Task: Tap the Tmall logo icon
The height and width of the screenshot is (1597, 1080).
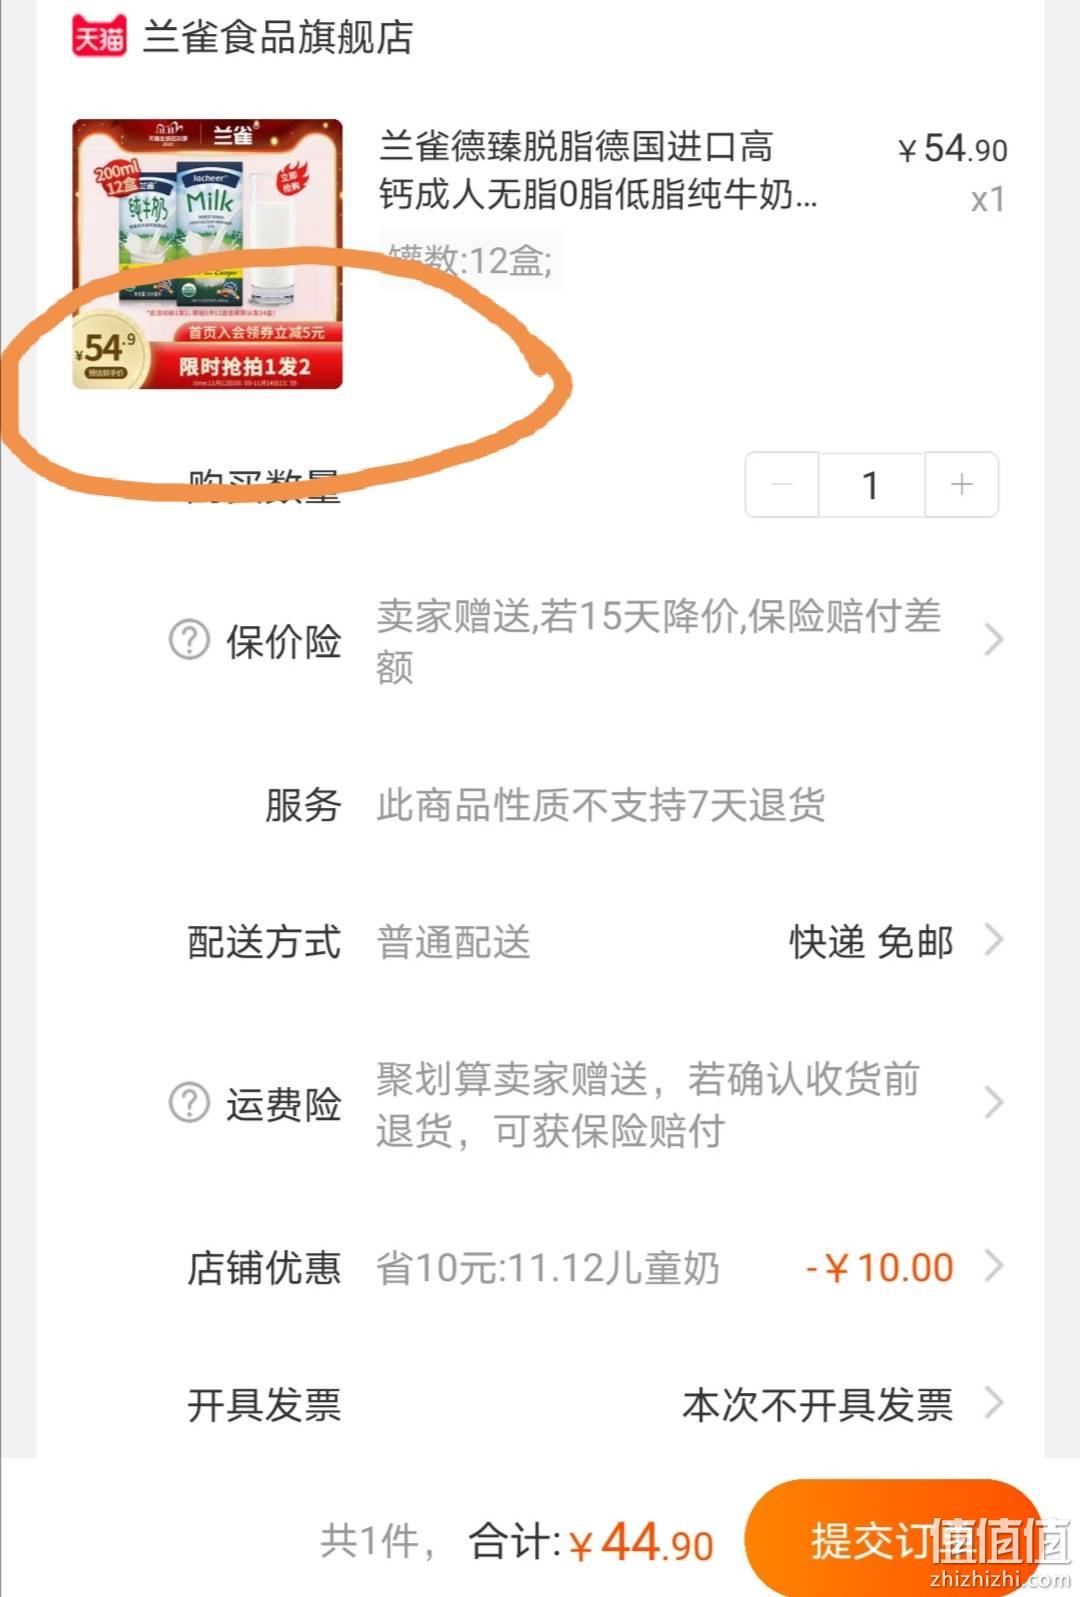Action: point(99,37)
